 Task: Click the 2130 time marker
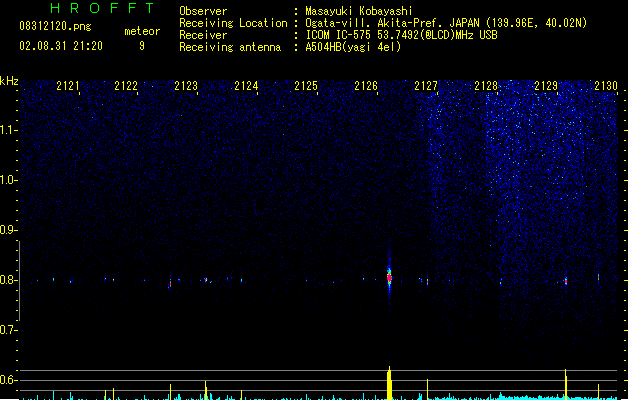tap(606, 86)
